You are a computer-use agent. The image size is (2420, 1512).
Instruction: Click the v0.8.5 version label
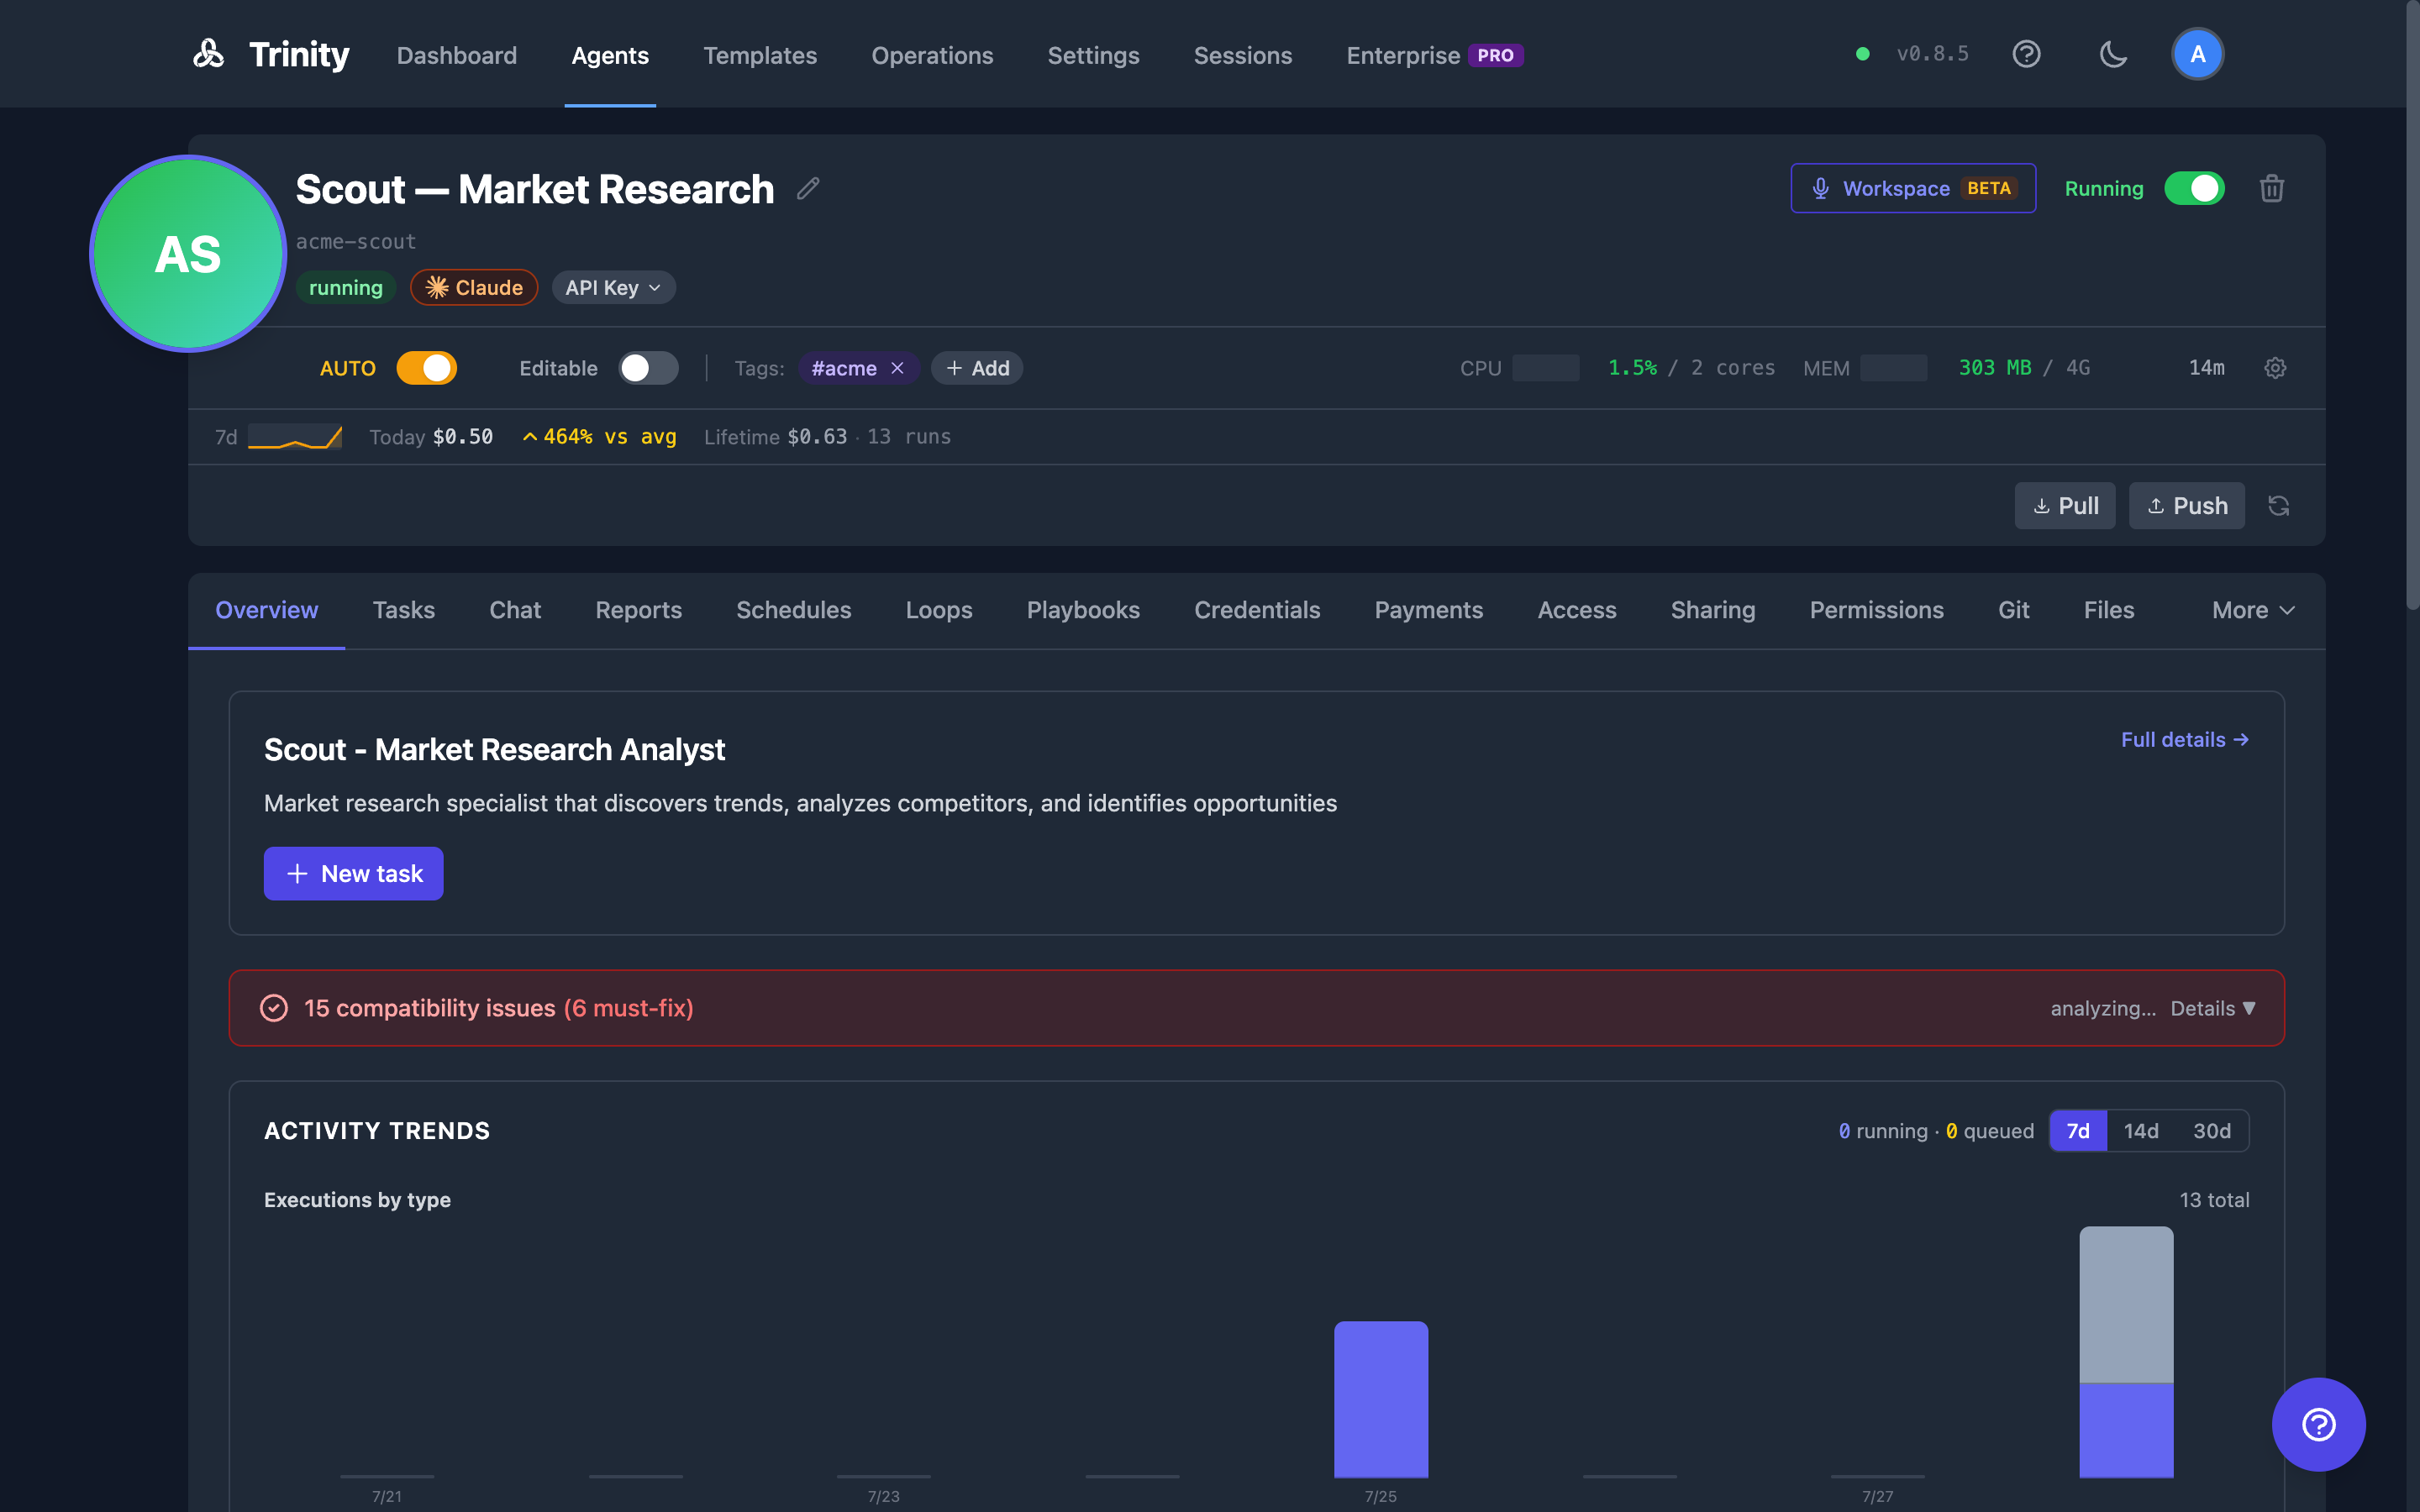tap(1932, 54)
